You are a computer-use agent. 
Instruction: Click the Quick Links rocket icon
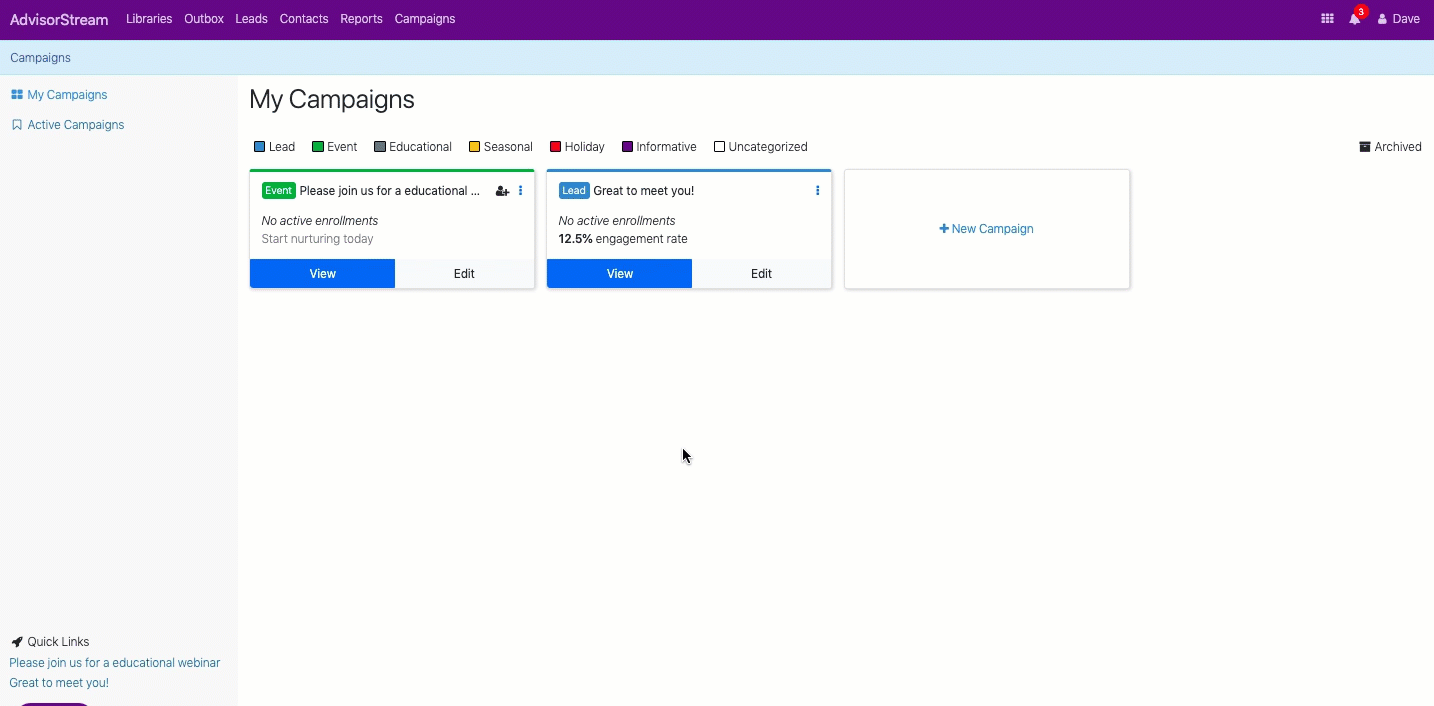[x=17, y=642]
